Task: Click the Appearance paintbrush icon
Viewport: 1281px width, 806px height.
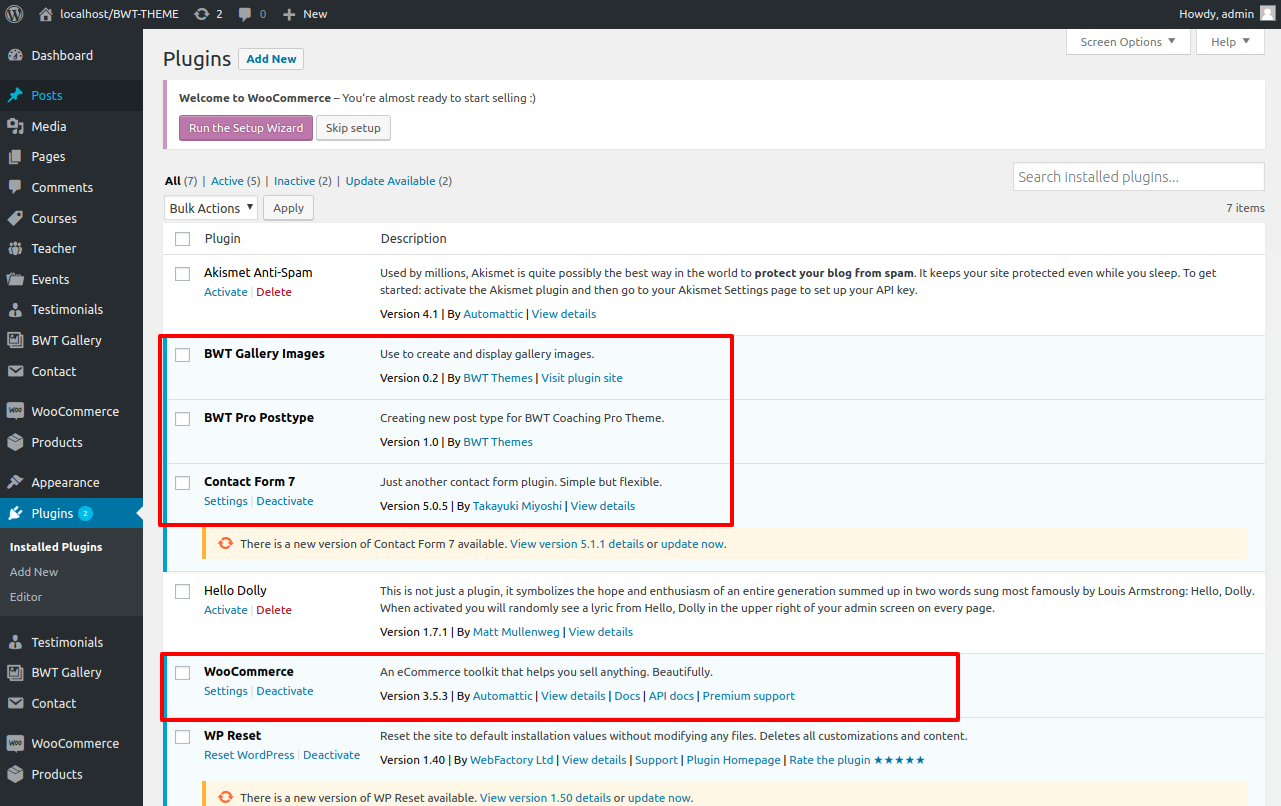Action: (15, 482)
